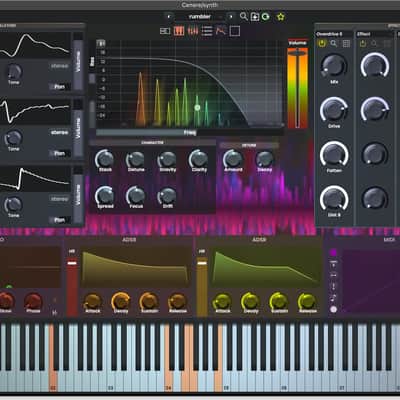Viewport: 400px width, 400px height.
Task: Click the green circular refresh icon
Action: [x=266, y=17]
